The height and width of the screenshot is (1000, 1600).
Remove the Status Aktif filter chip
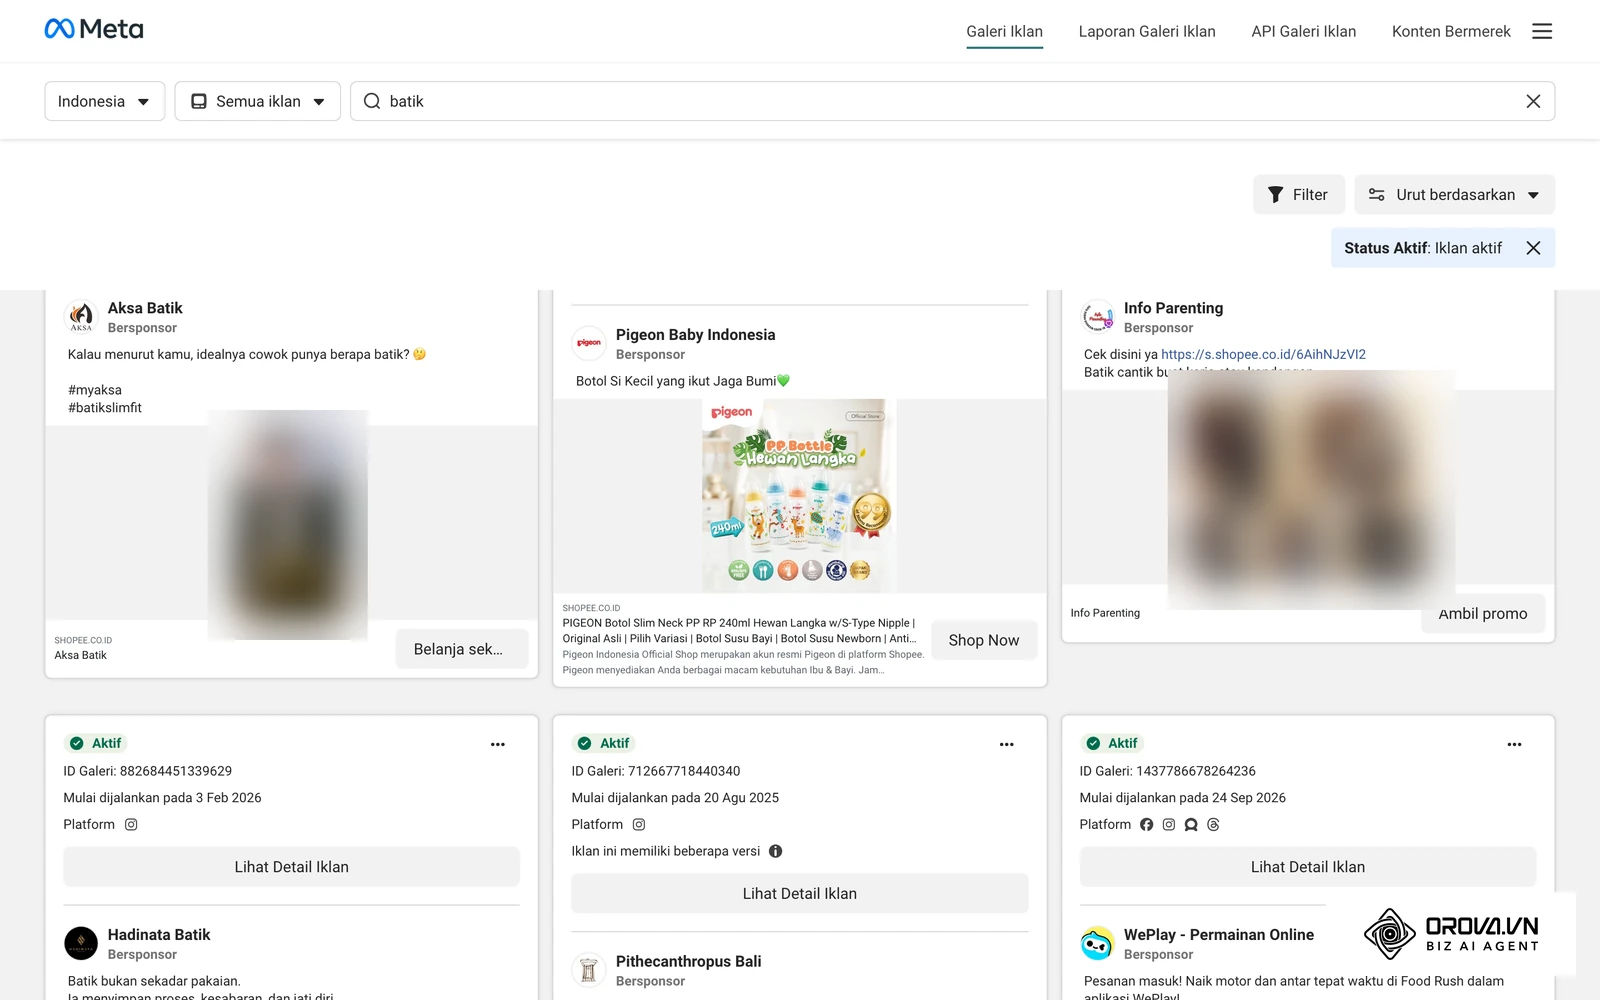click(1533, 248)
